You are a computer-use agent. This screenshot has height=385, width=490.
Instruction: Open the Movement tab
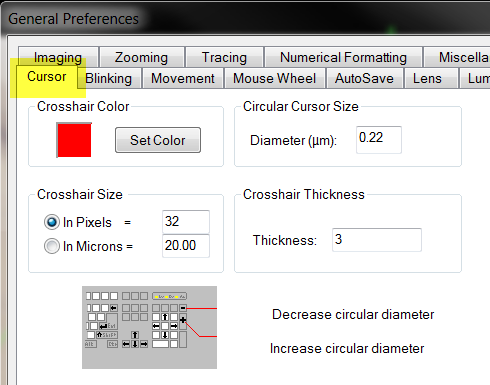click(183, 79)
